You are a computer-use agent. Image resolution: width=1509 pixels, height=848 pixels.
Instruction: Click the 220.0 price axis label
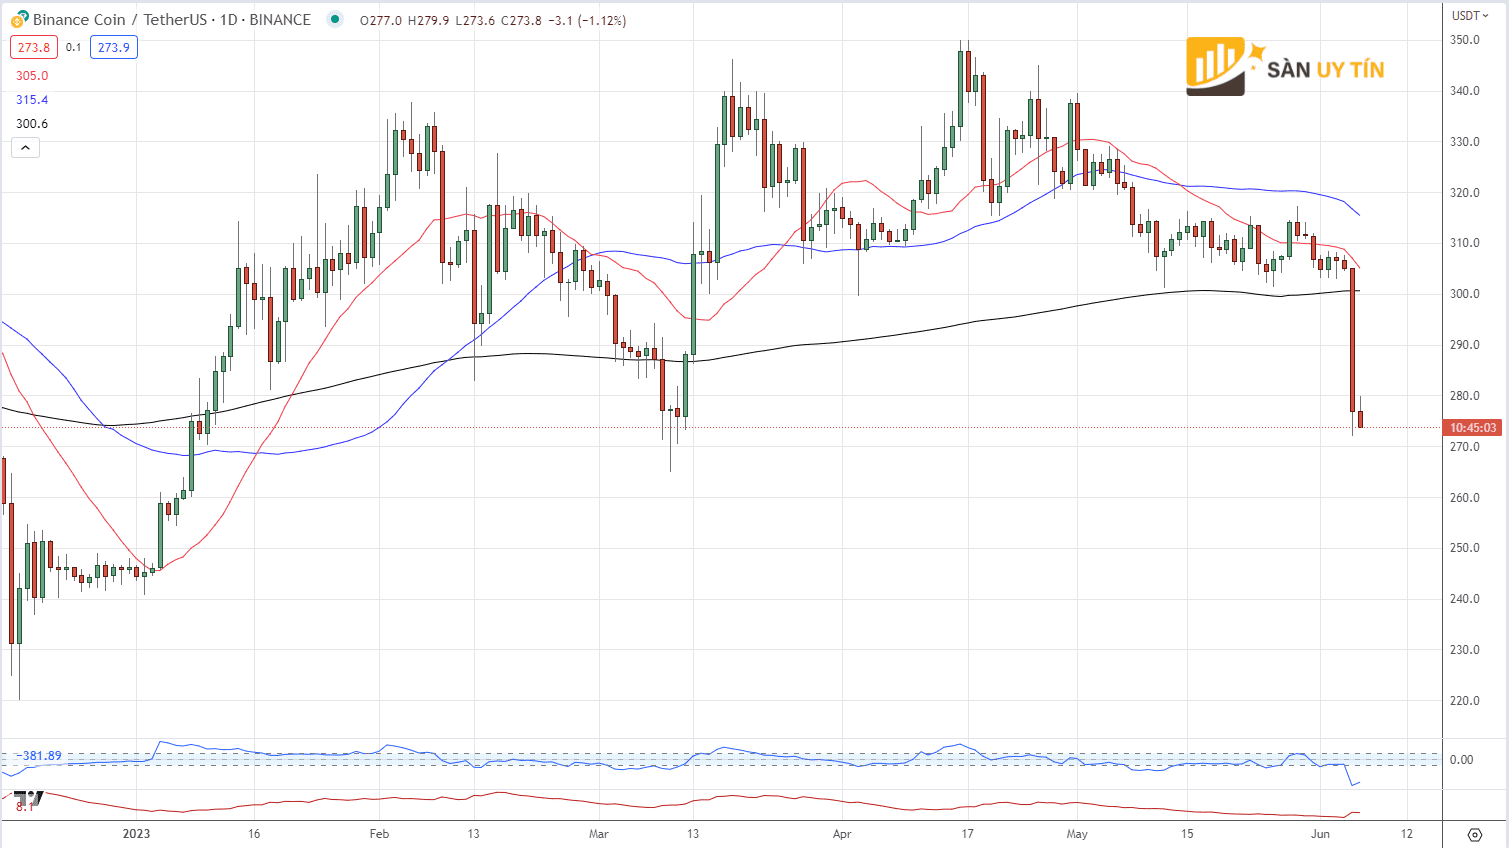(1465, 701)
